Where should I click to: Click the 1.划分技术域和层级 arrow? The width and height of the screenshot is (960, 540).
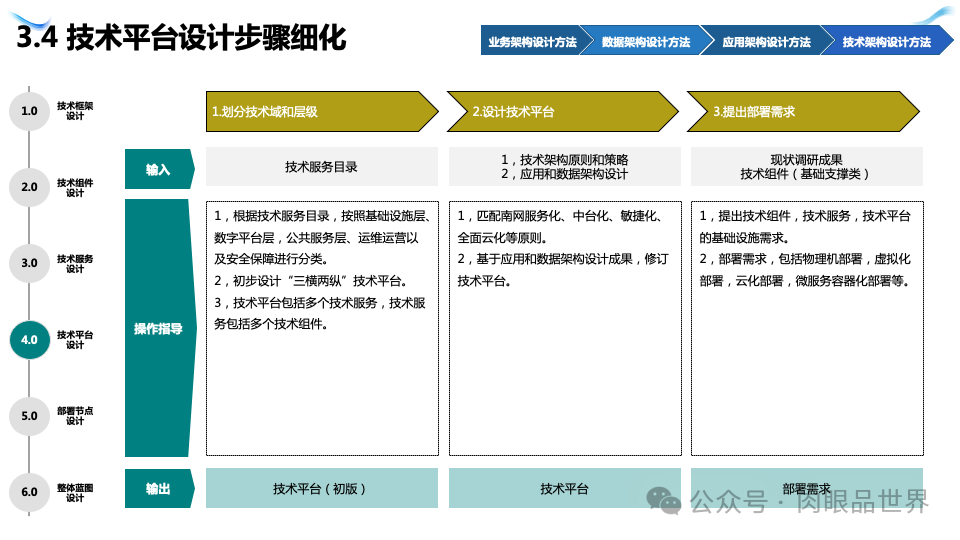(322, 111)
